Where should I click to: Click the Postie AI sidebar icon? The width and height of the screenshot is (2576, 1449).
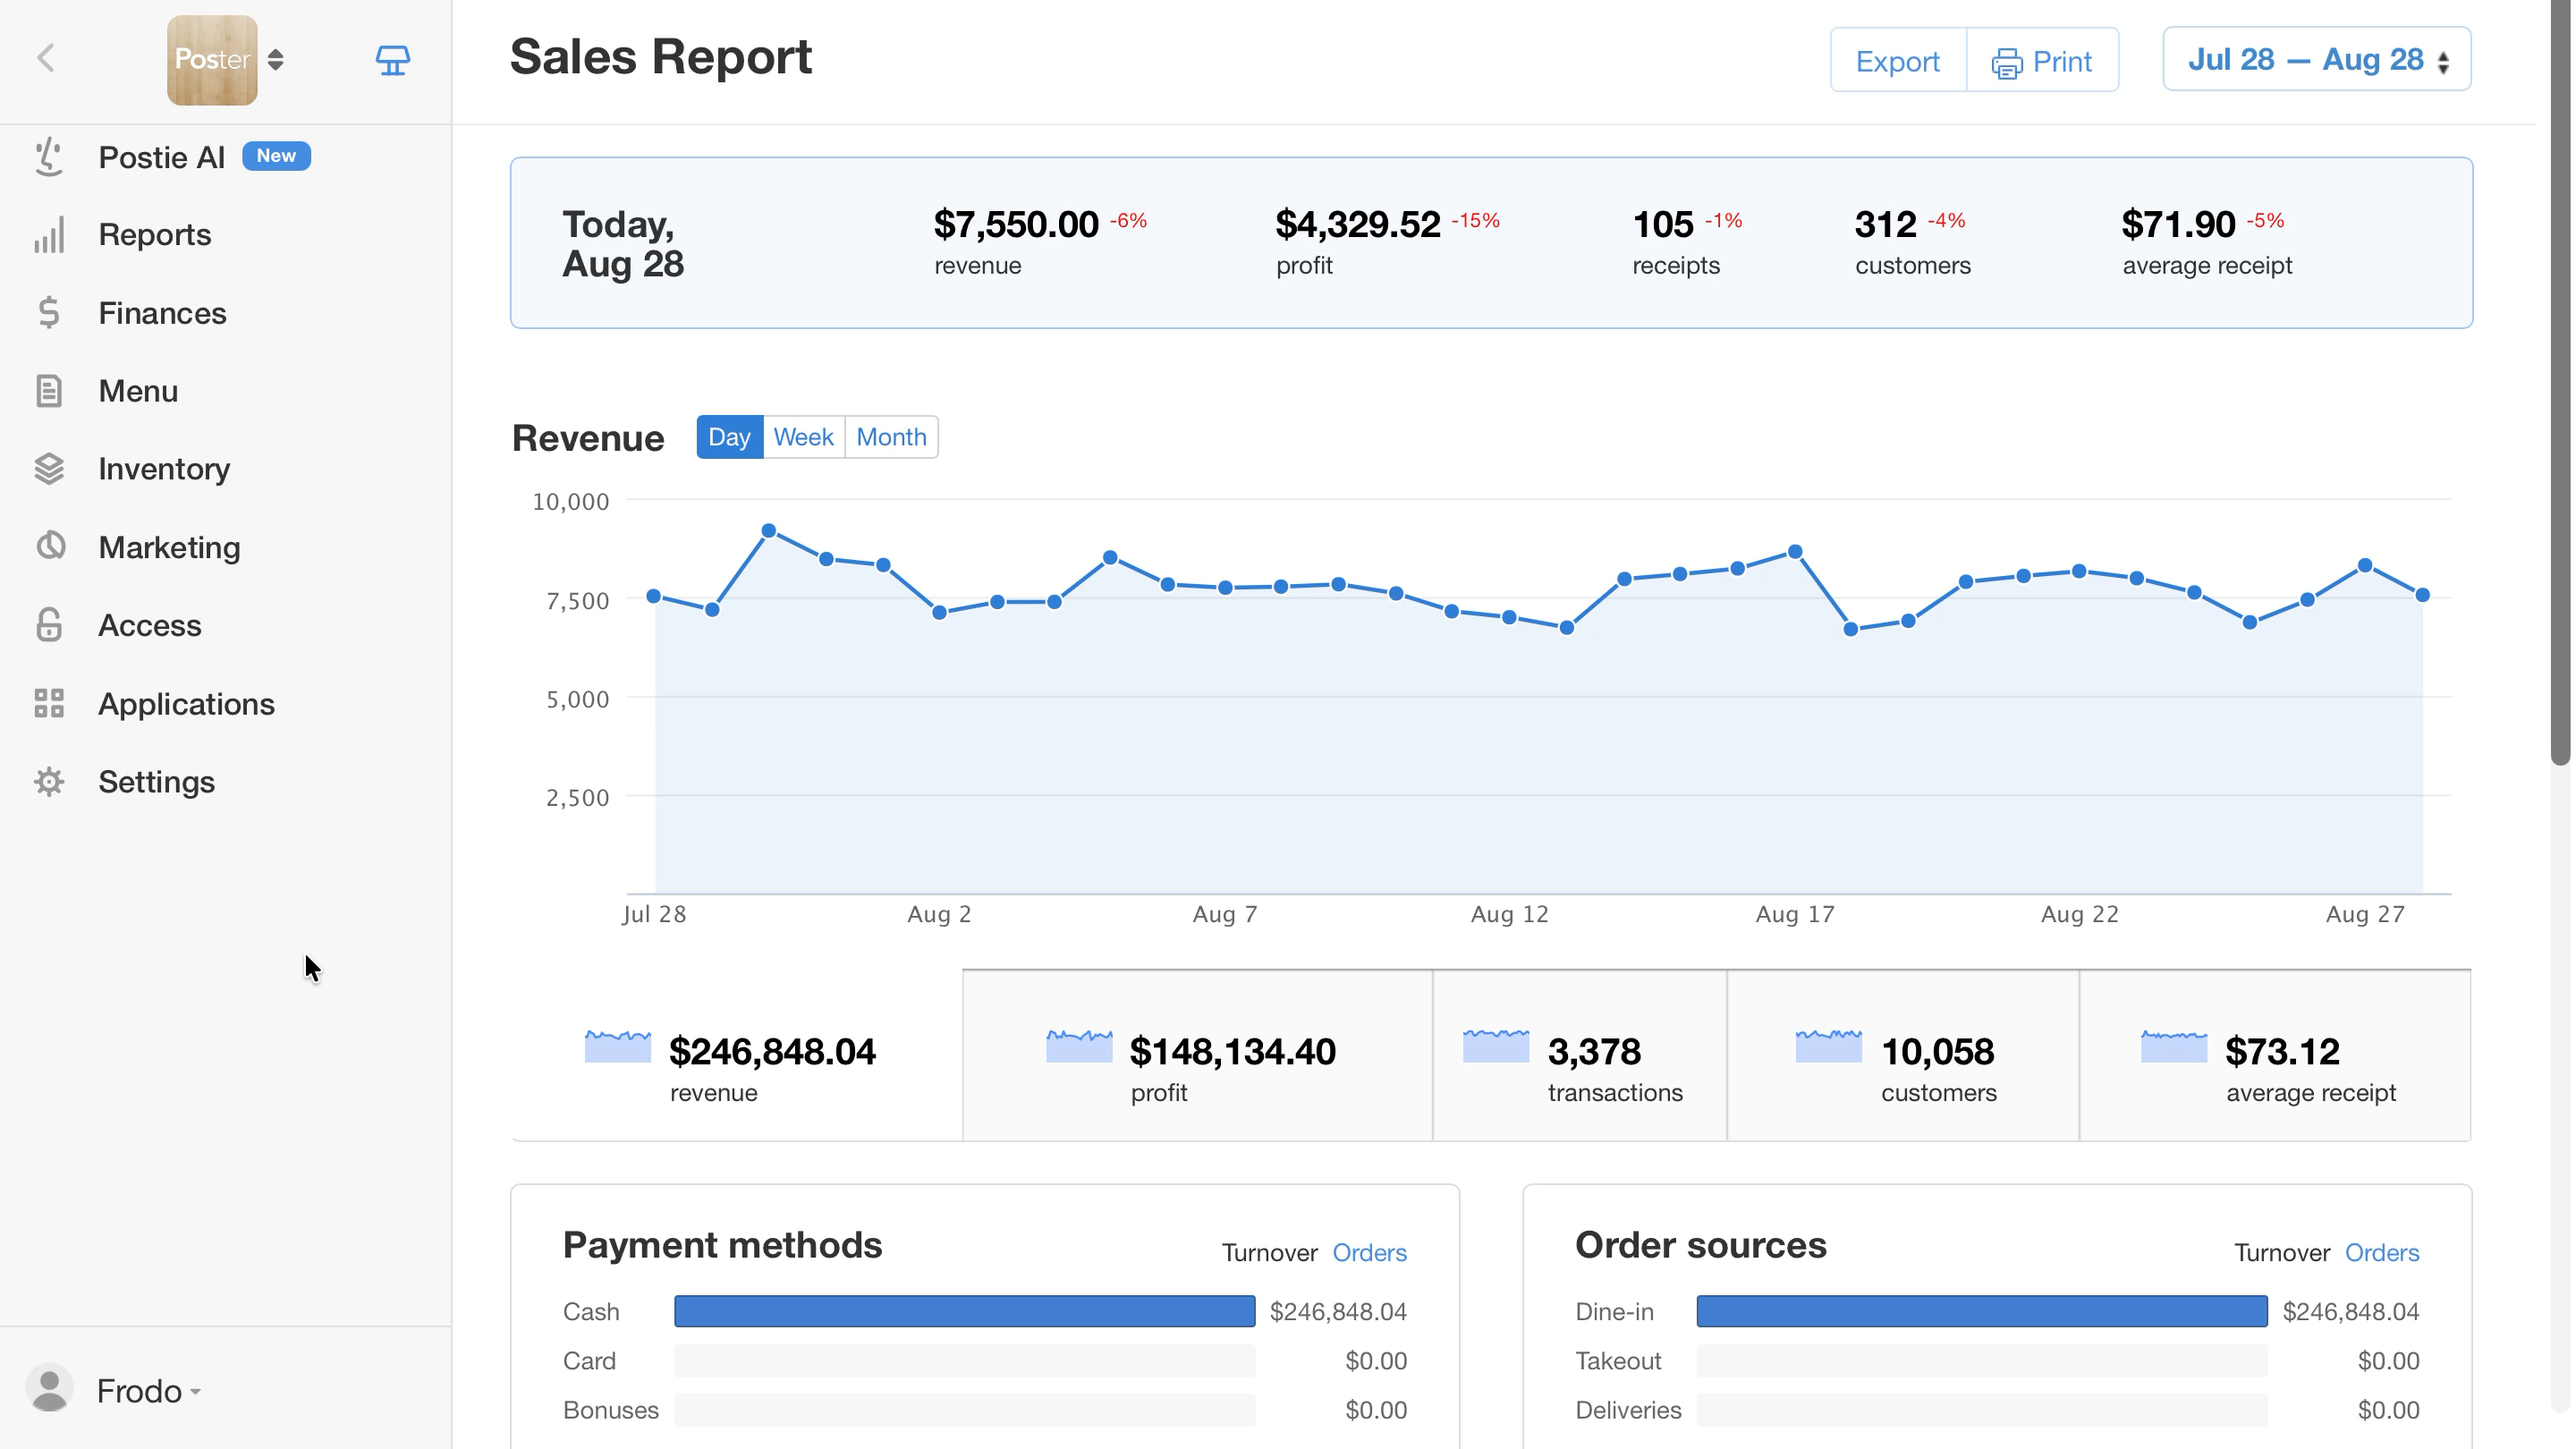click(x=49, y=157)
